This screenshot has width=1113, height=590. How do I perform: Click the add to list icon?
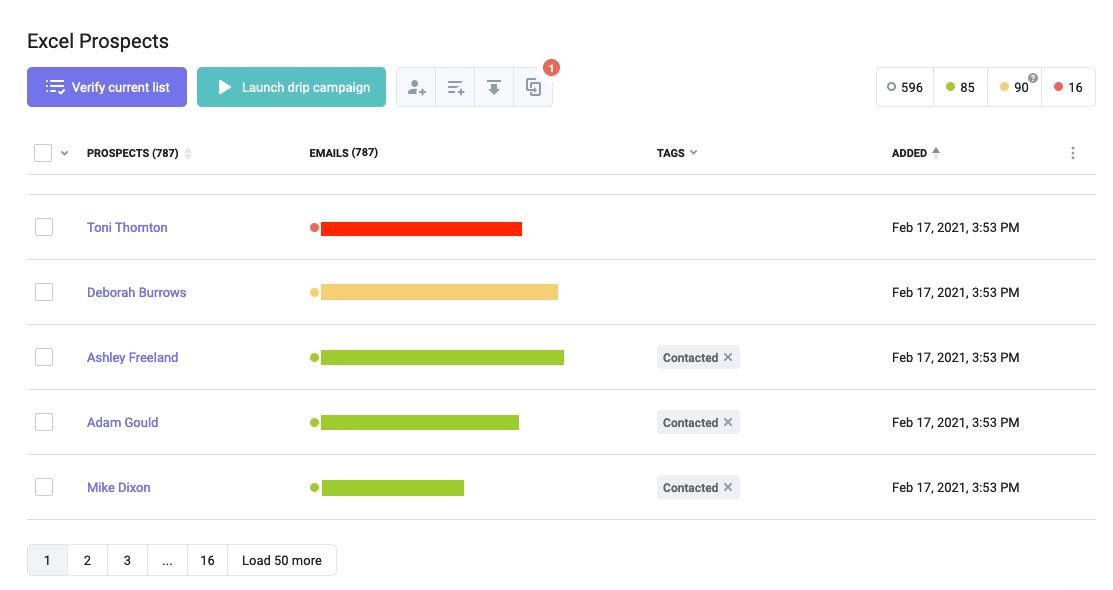456,88
